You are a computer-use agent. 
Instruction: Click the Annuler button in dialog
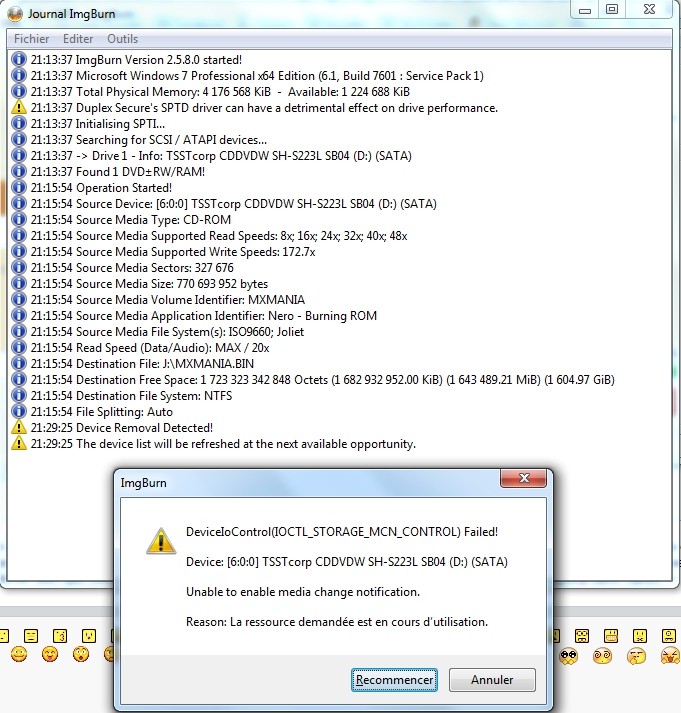pyautogui.click(x=492, y=680)
